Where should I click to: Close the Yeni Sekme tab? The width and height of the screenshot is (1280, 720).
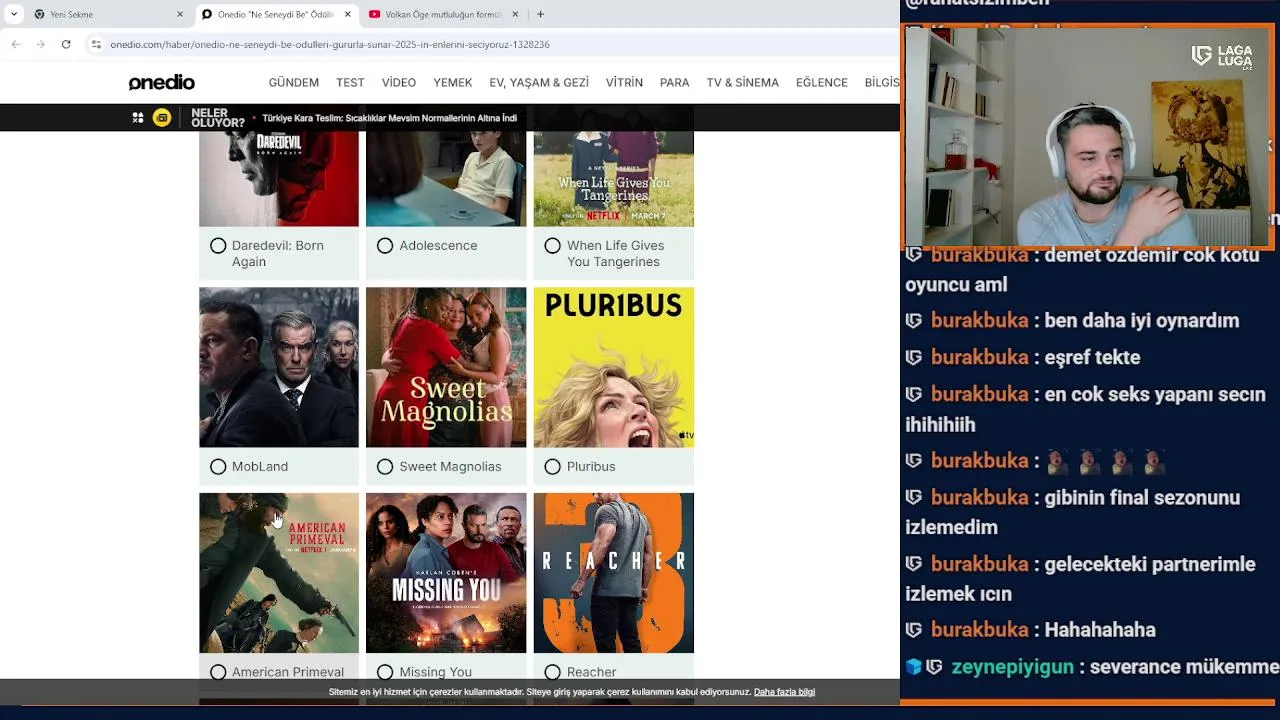[x=180, y=14]
